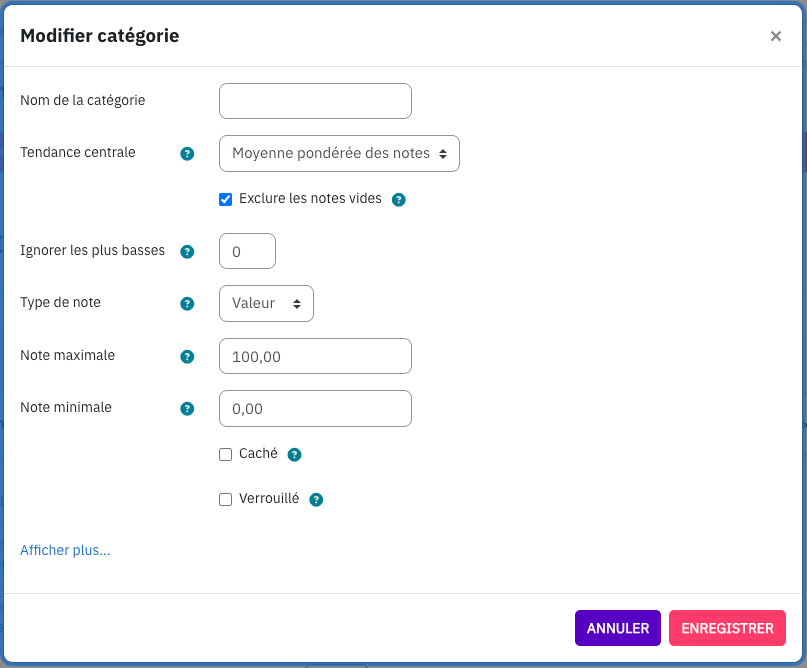Image resolution: width=807 pixels, height=668 pixels.
Task: Click the Nom de la catégorie field
Action: (x=315, y=101)
